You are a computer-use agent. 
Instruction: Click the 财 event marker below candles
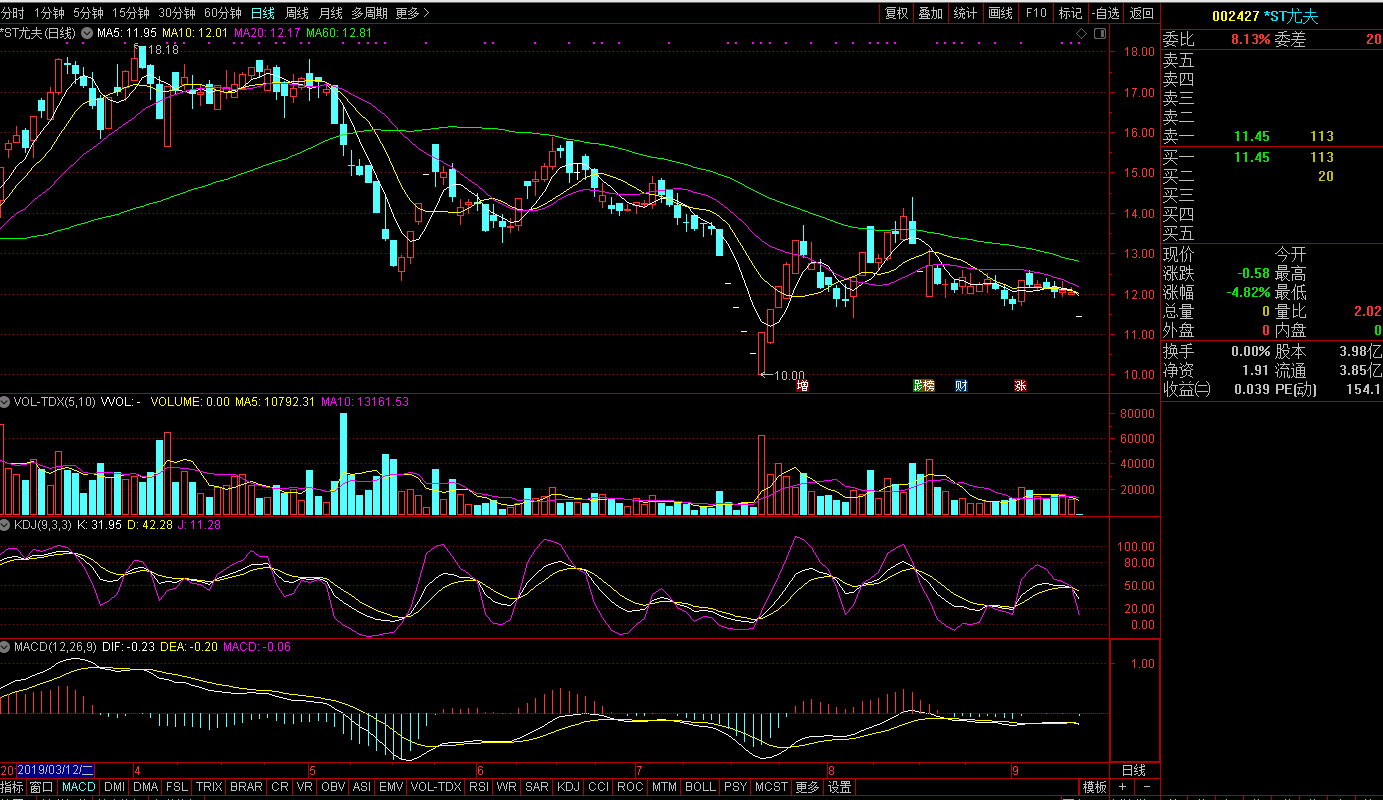click(961, 386)
